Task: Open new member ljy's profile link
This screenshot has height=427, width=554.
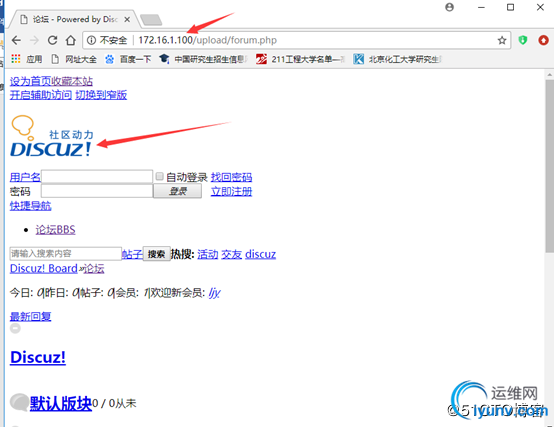Action: point(214,293)
